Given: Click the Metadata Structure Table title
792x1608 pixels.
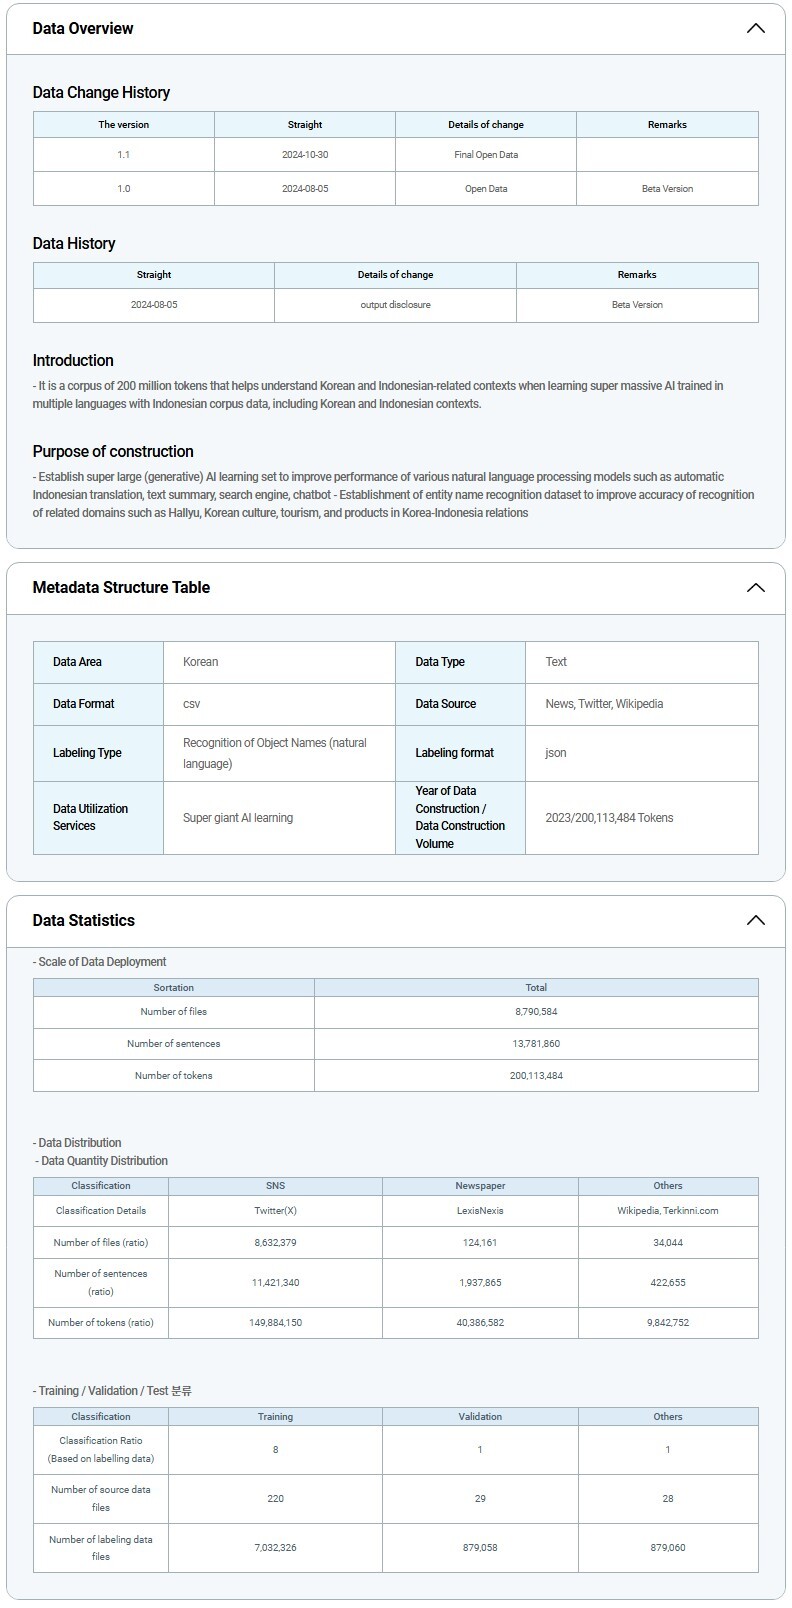Looking at the screenshot, I should (x=121, y=587).
